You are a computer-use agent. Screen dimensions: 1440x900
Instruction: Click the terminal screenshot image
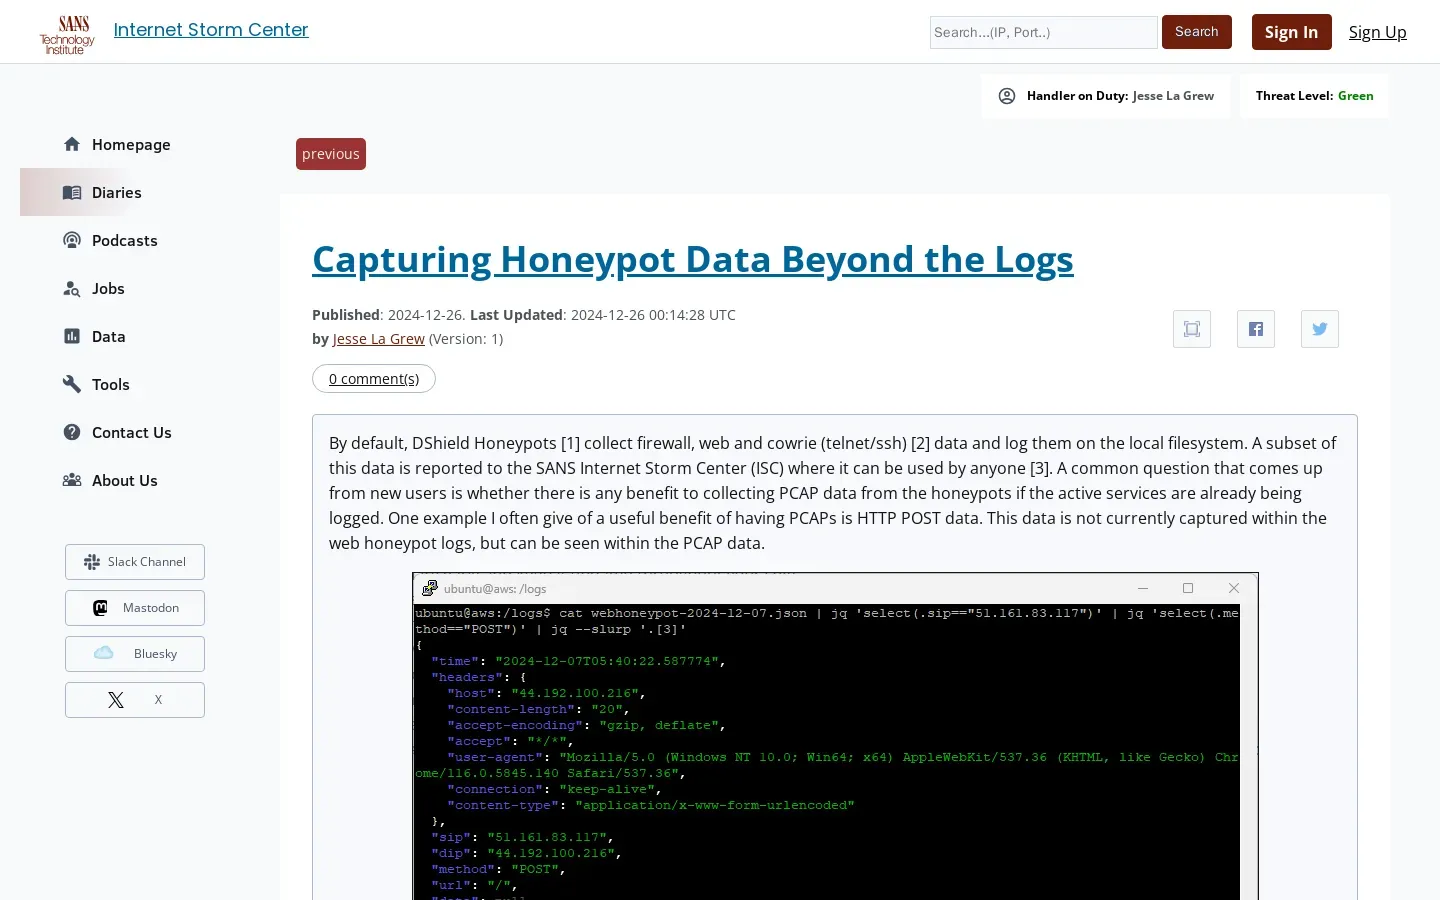tap(835, 736)
